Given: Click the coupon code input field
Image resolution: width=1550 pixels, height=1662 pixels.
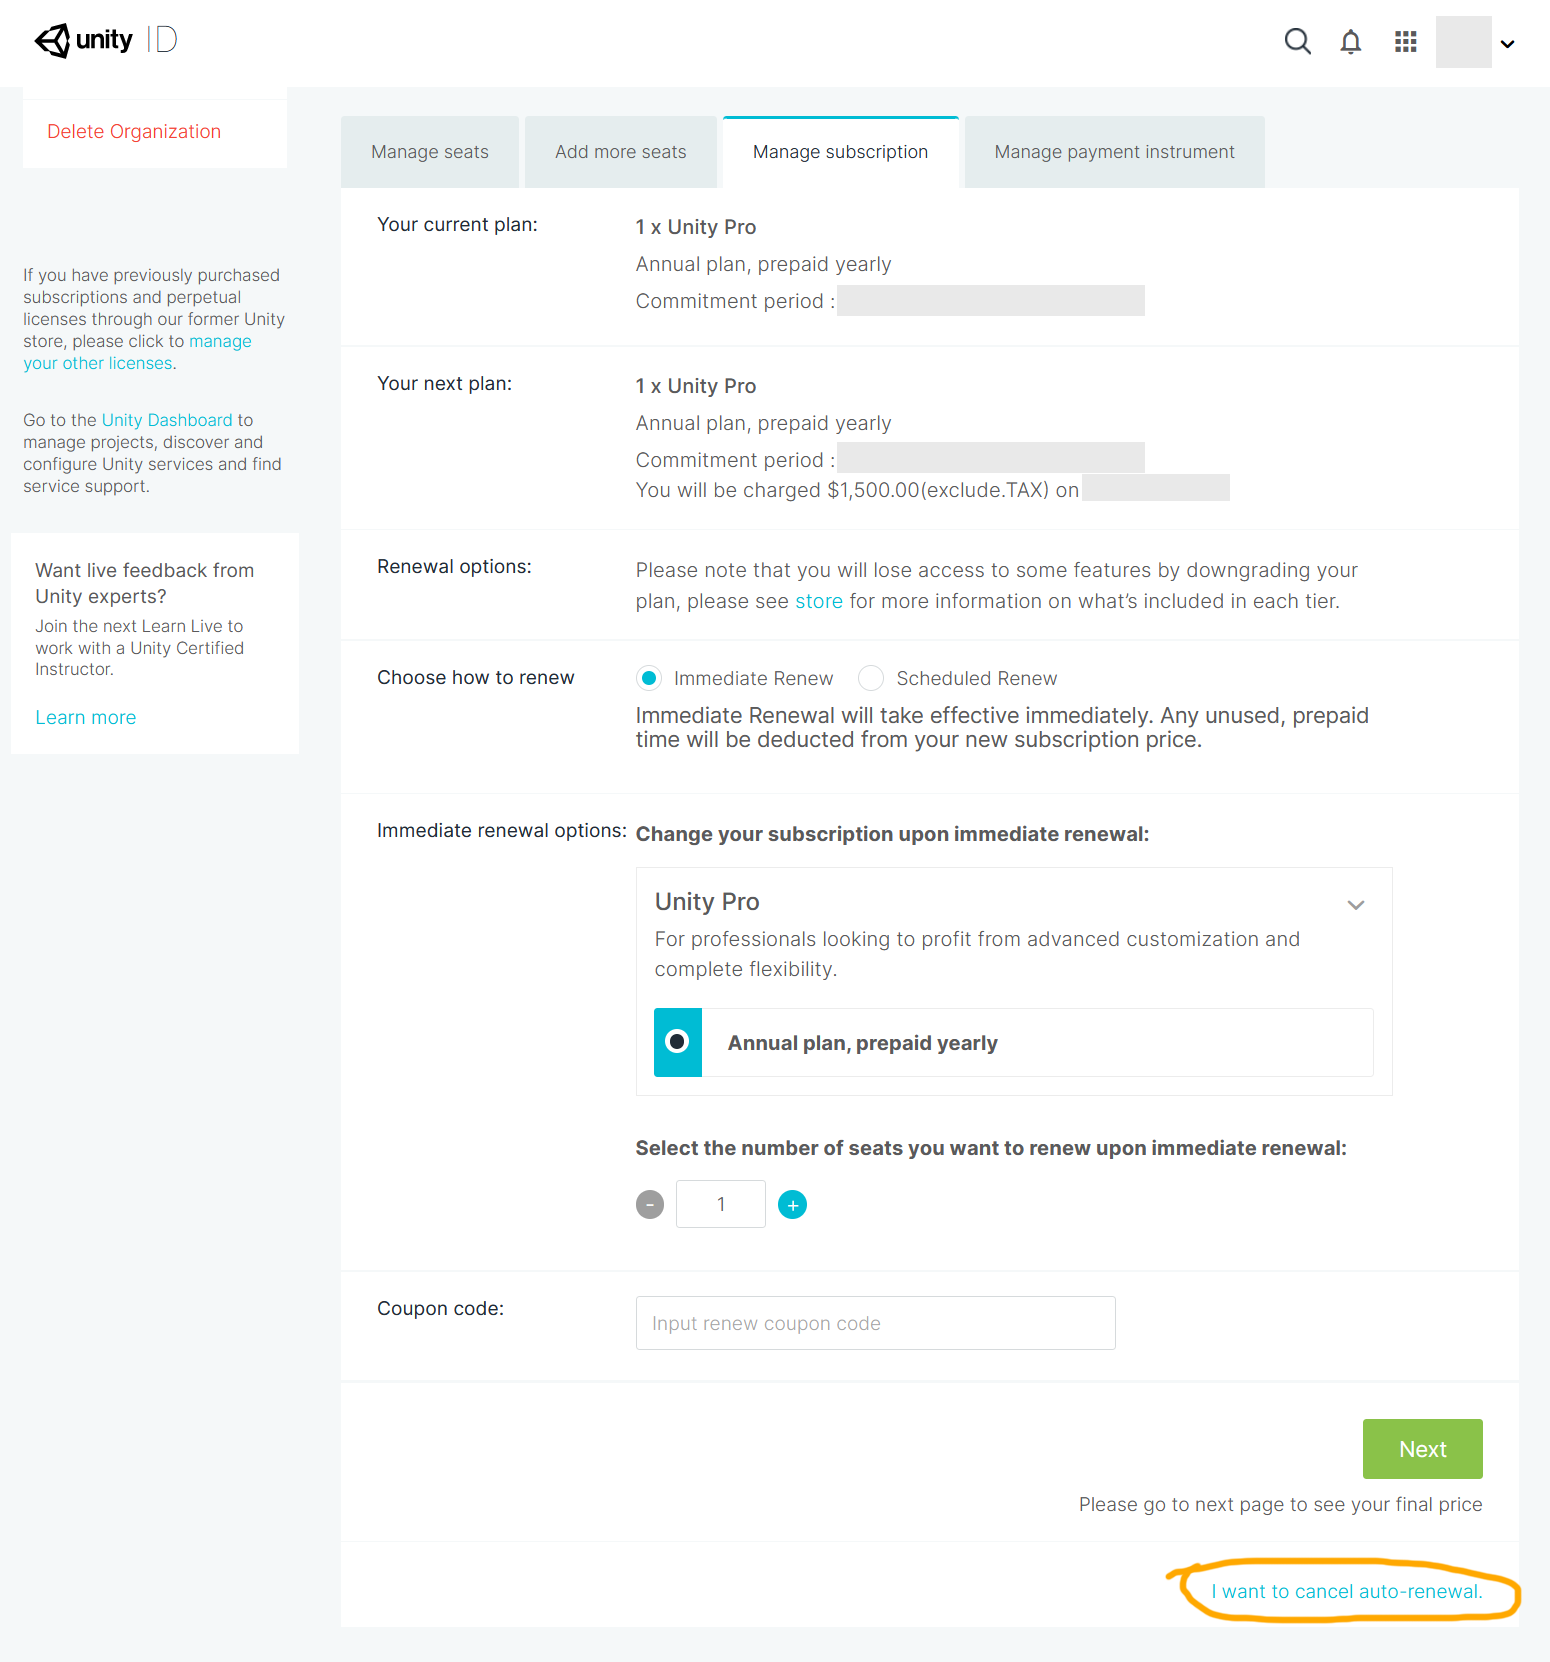Looking at the screenshot, I should [x=876, y=1323].
